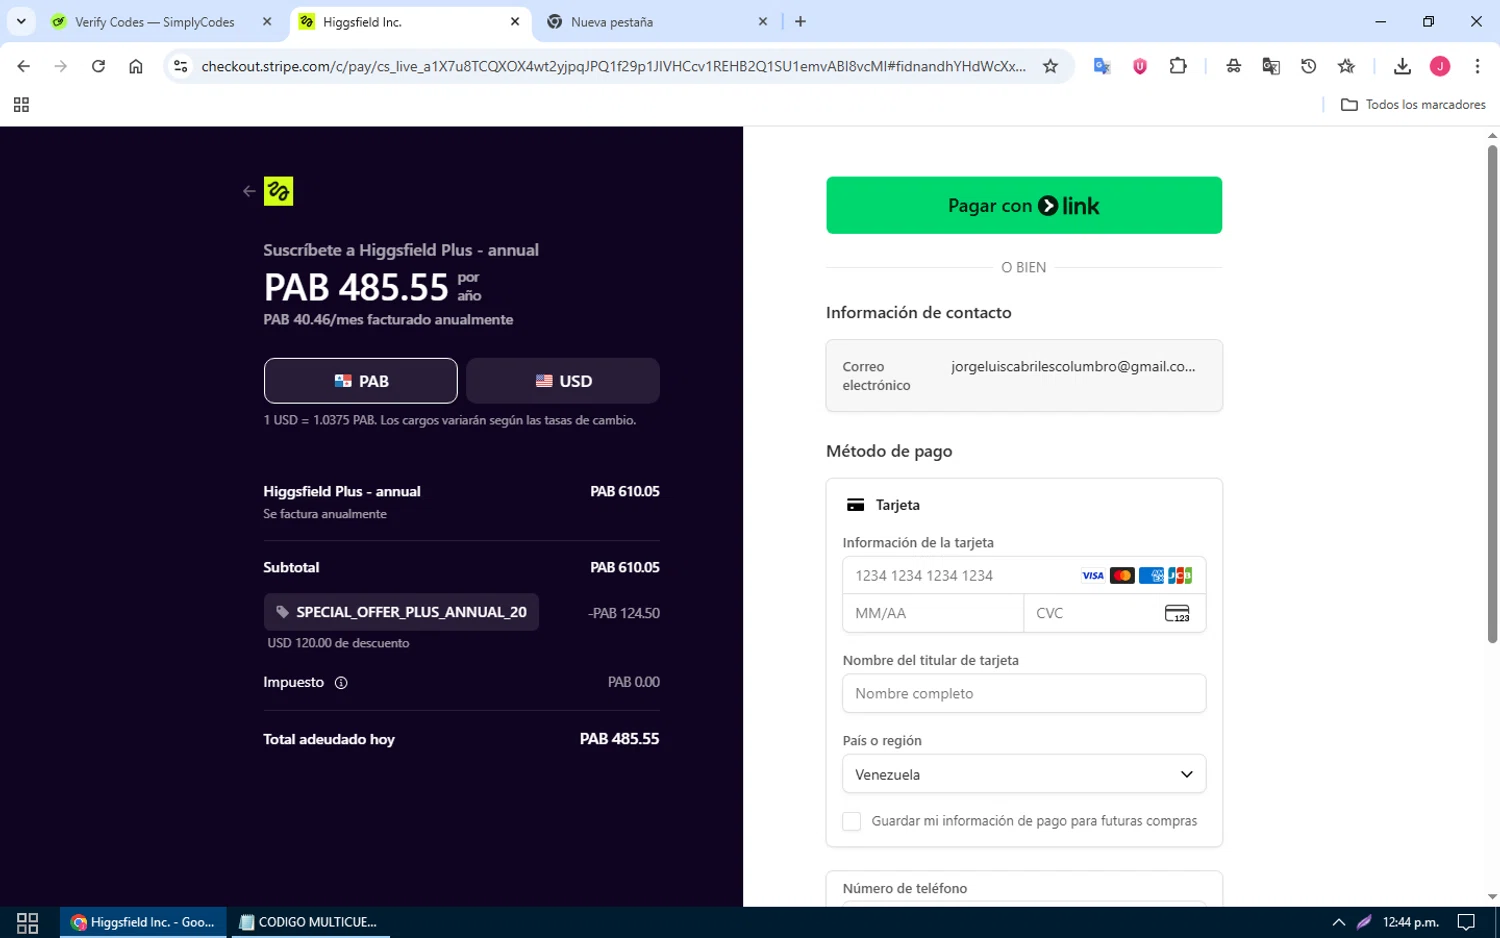Open the Chrome profile avatar
Screen dimensions: 1500x938
tap(1440, 66)
